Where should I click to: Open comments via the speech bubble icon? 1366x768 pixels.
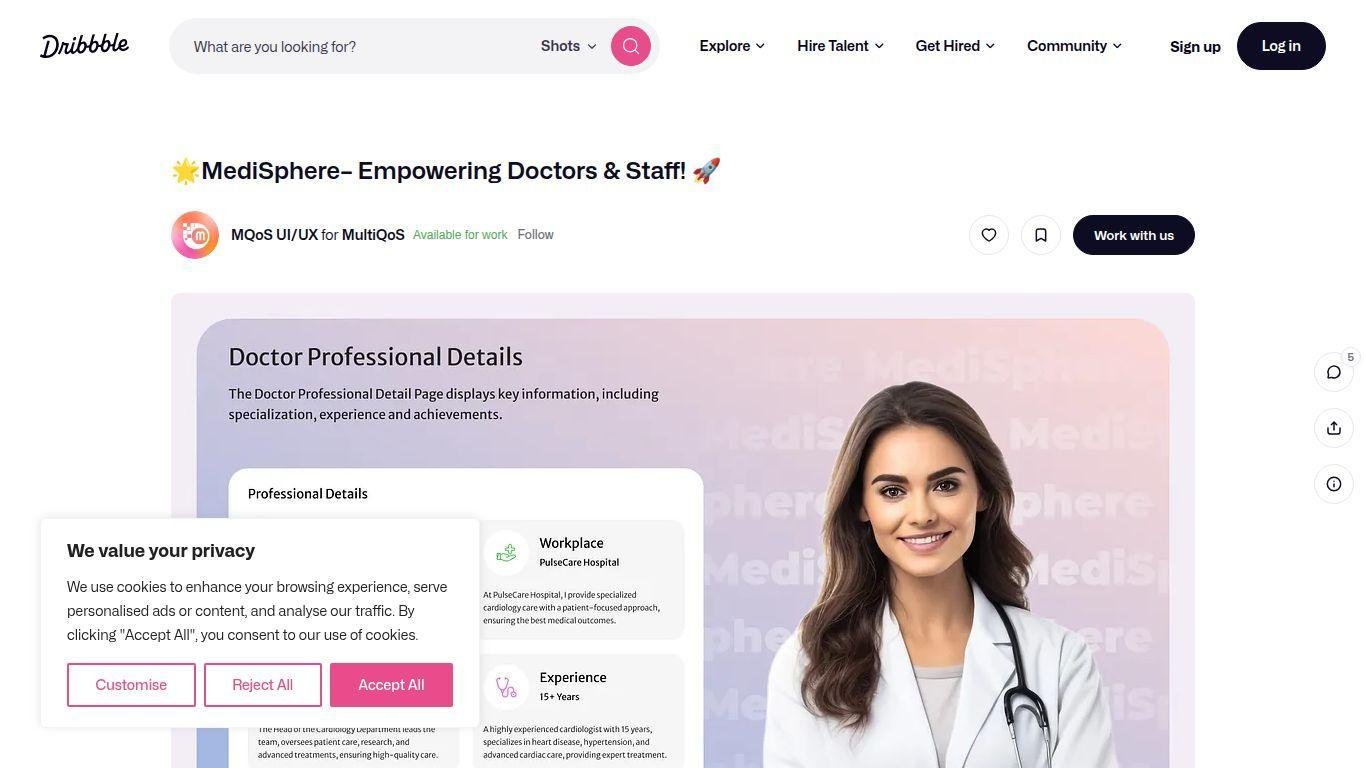click(x=1334, y=372)
